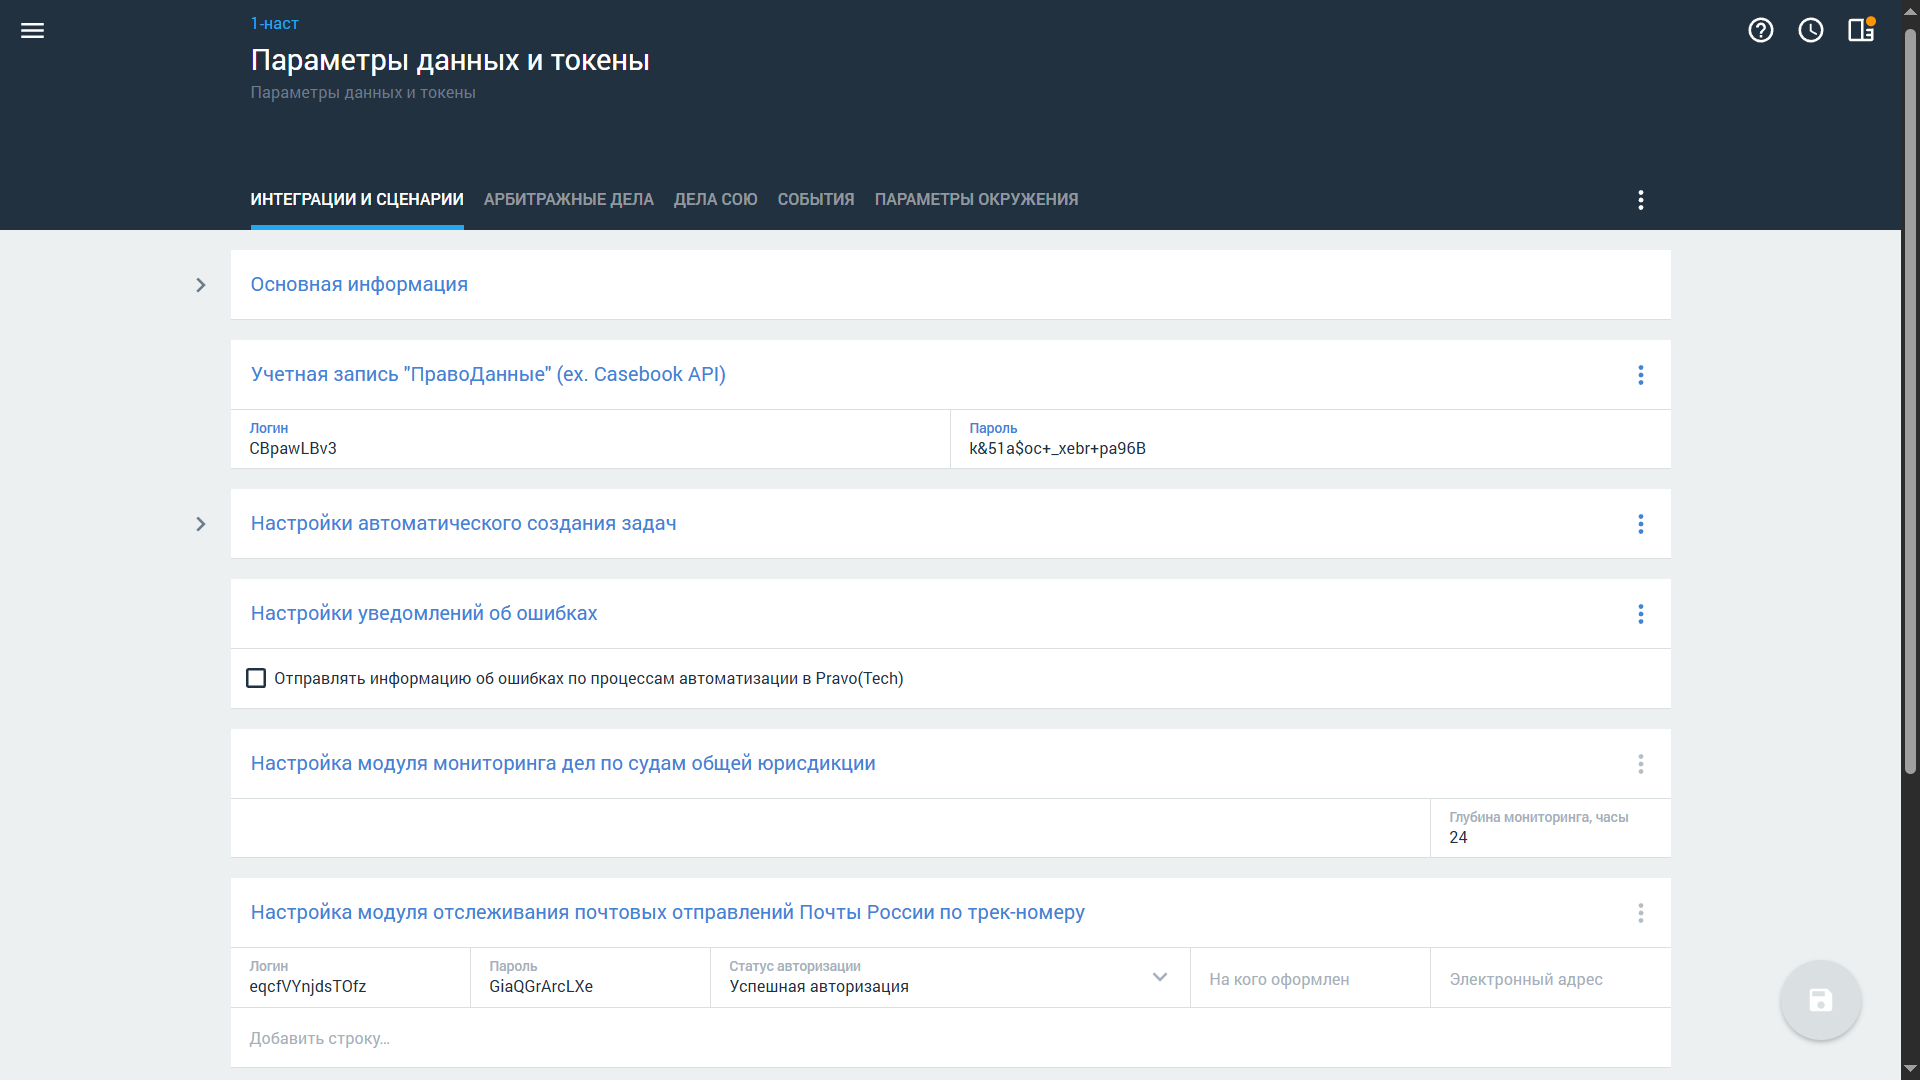The width and height of the screenshot is (1920, 1080).
Task: Open the three-dot menu in the tab bar
Action: pos(1640,200)
